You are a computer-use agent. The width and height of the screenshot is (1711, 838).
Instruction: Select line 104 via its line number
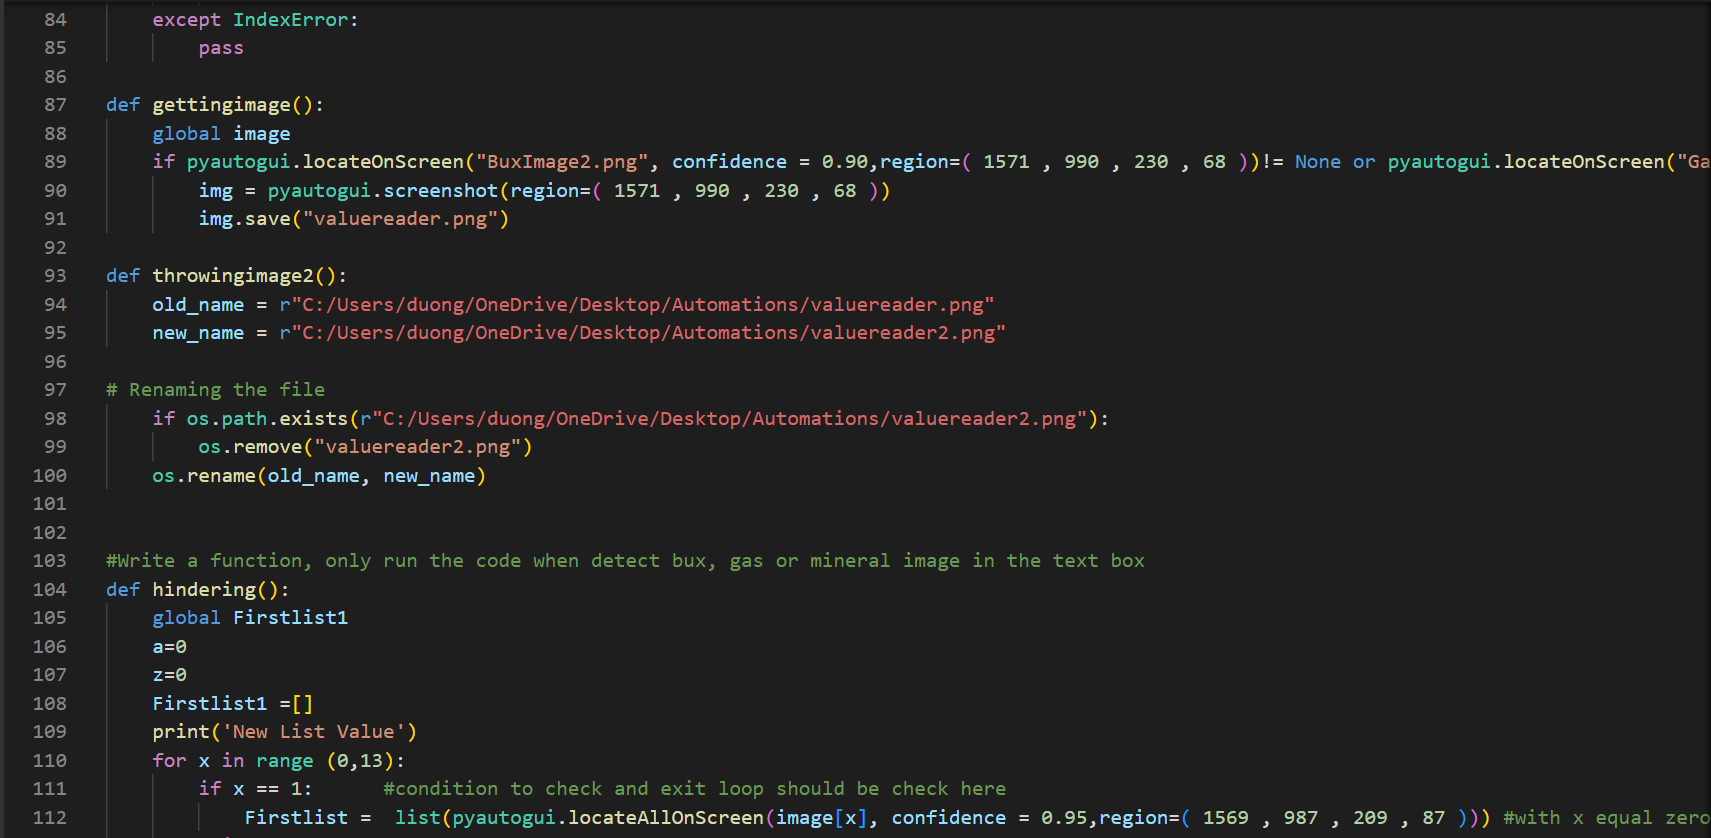50,590
